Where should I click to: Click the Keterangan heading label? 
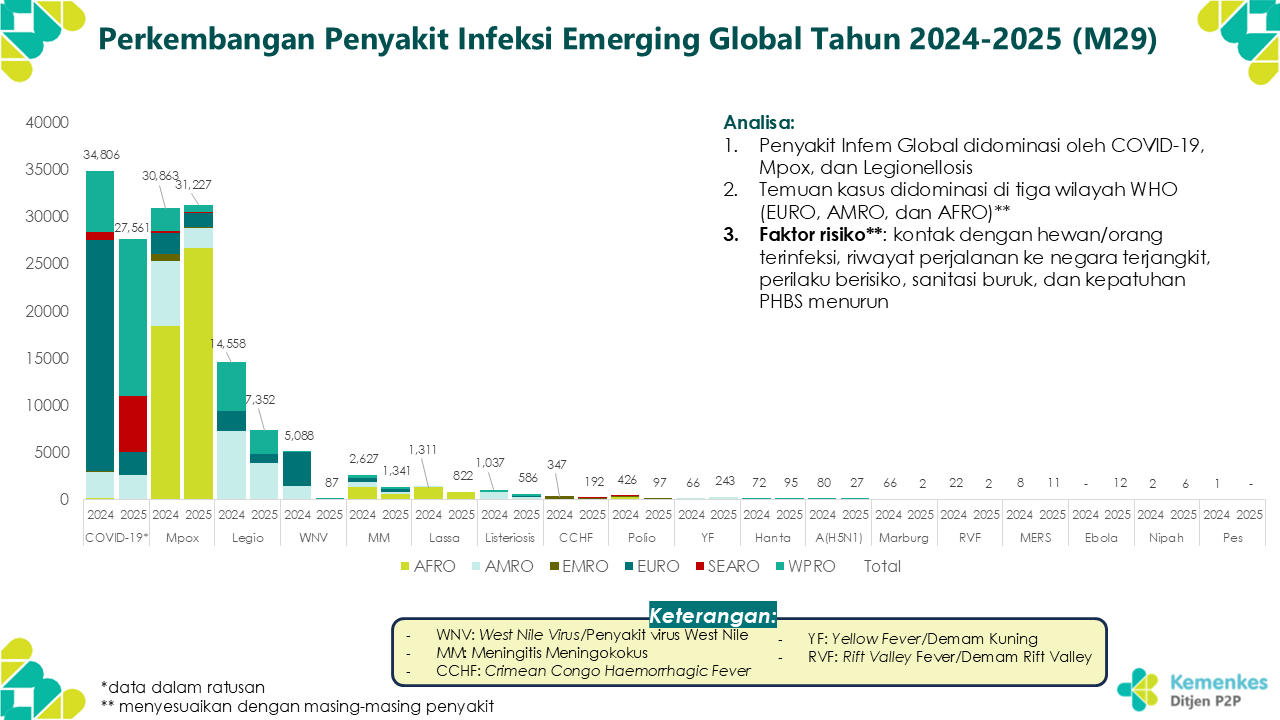tap(712, 614)
